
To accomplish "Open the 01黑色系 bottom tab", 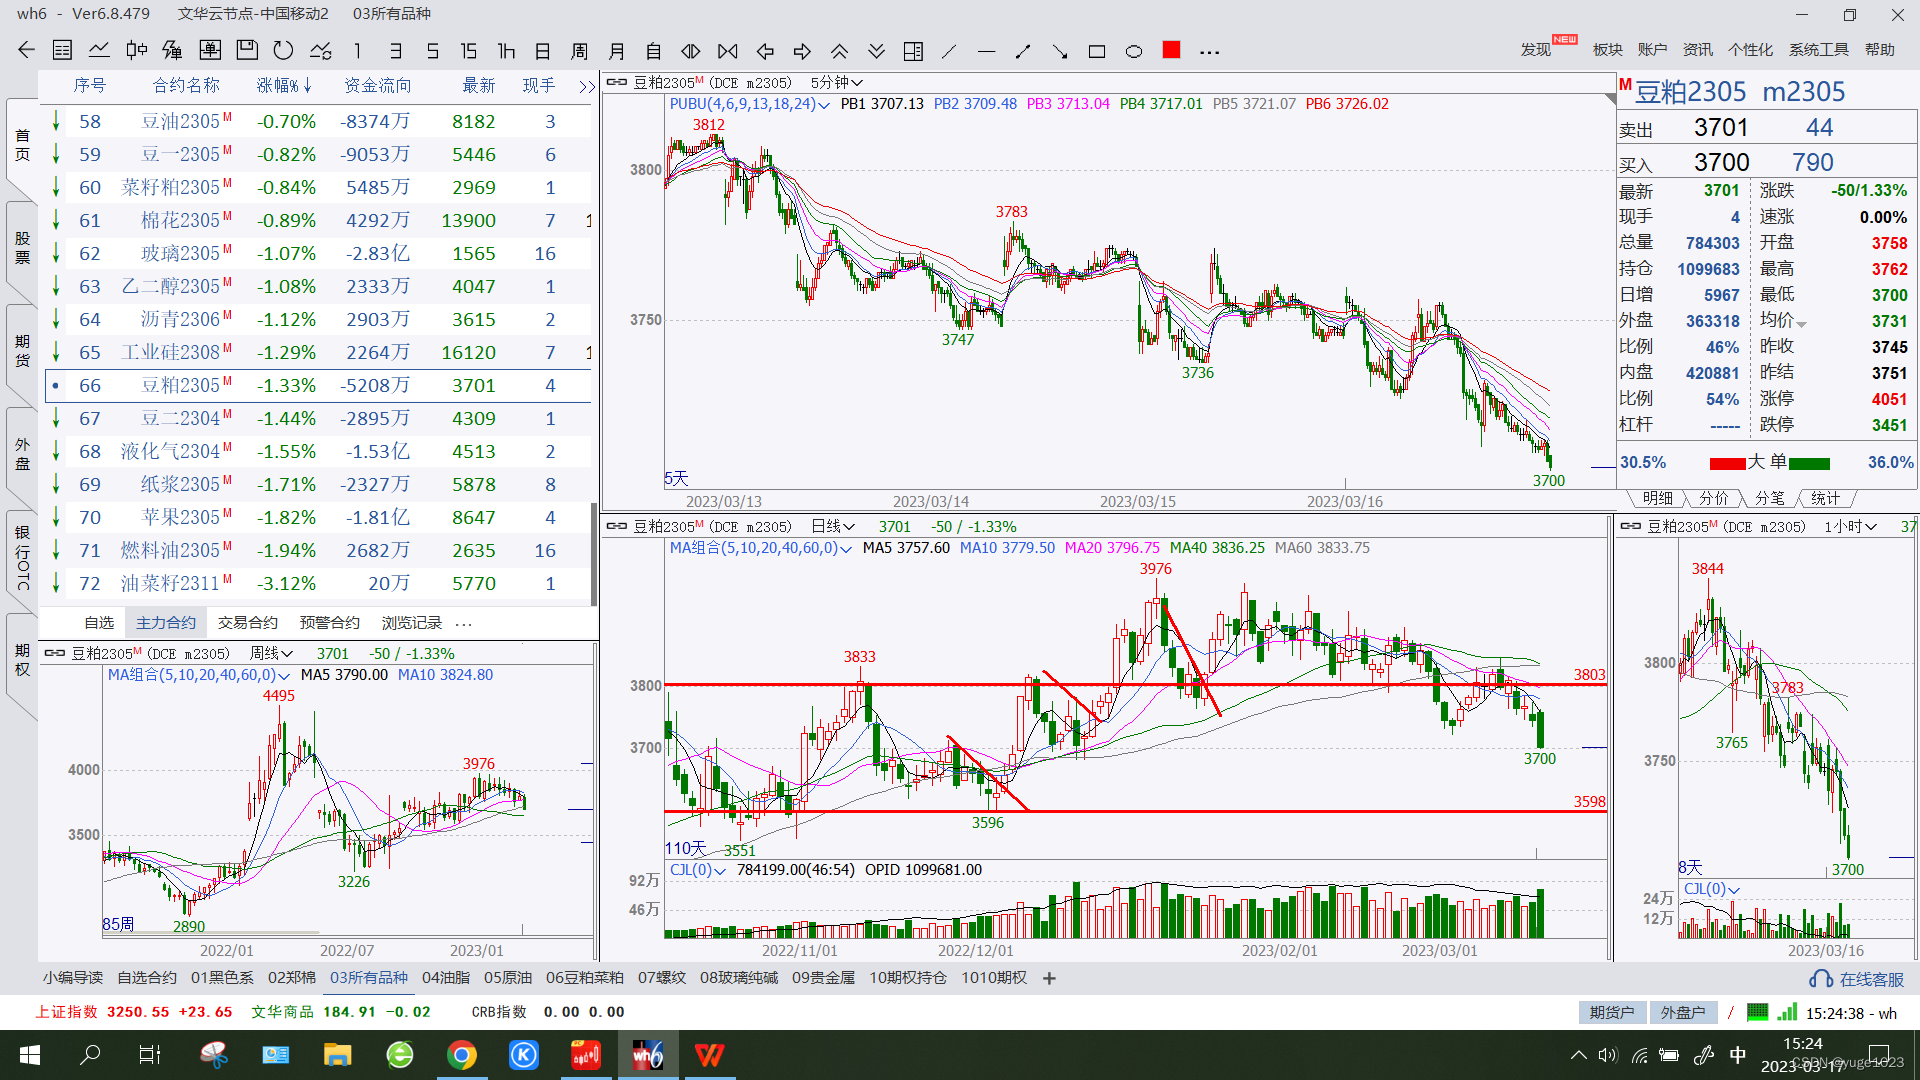I will [x=222, y=977].
